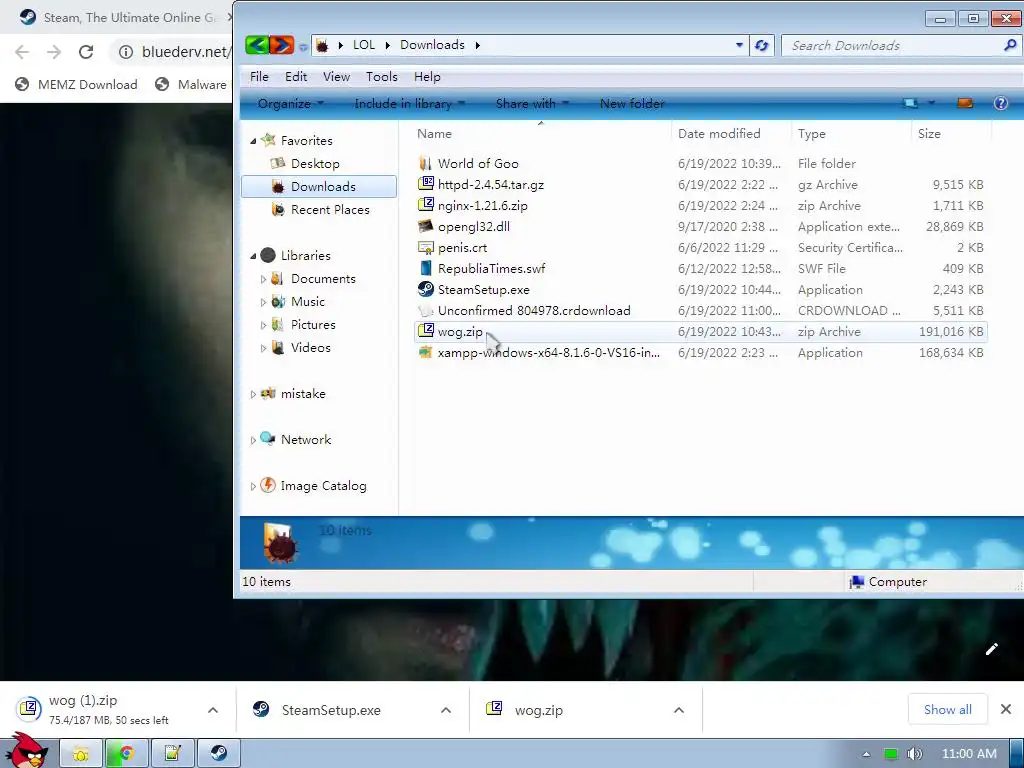The width and height of the screenshot is (1024, 768).
Task: Click the change view icon in toolbar
Action: [x=910, y=103]
